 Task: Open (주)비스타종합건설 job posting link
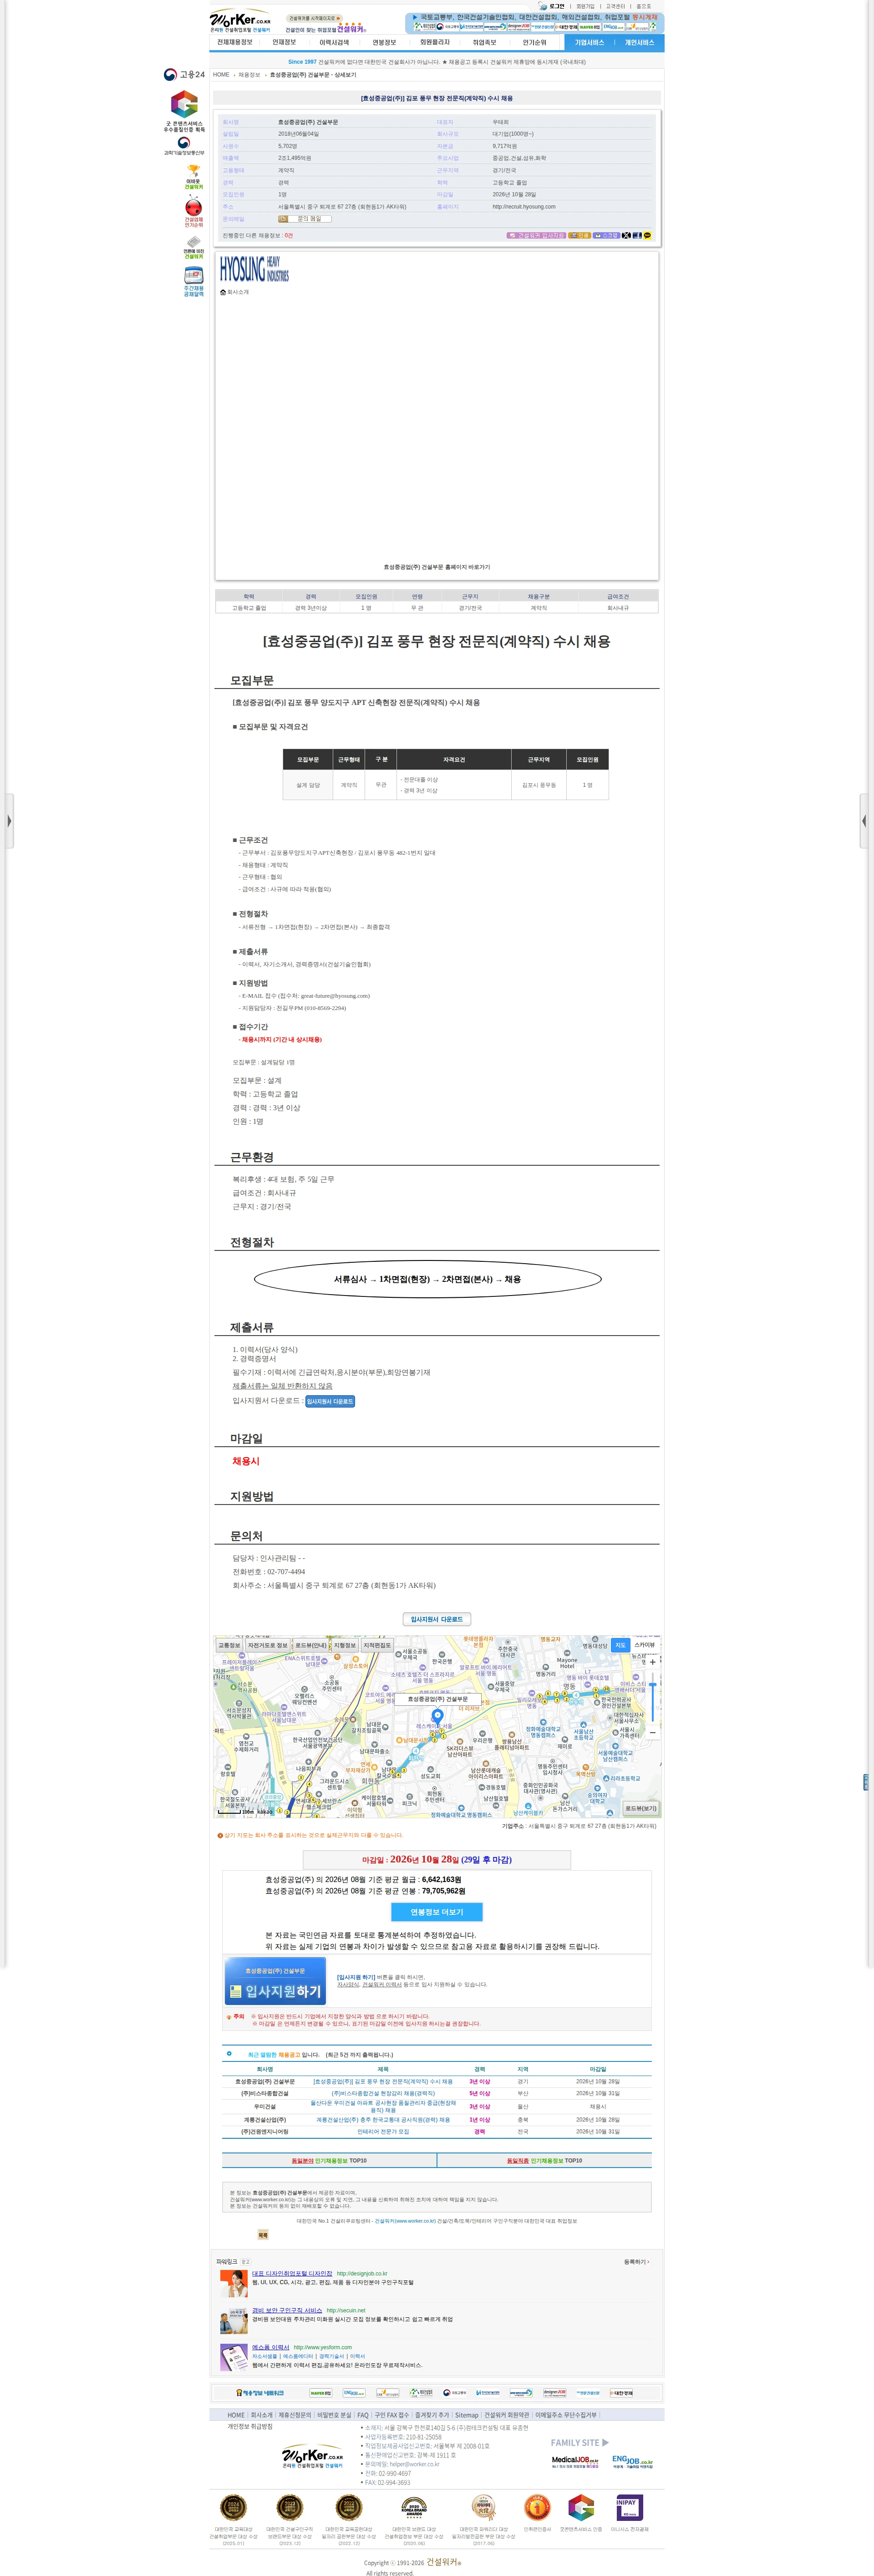point(383,2093)
